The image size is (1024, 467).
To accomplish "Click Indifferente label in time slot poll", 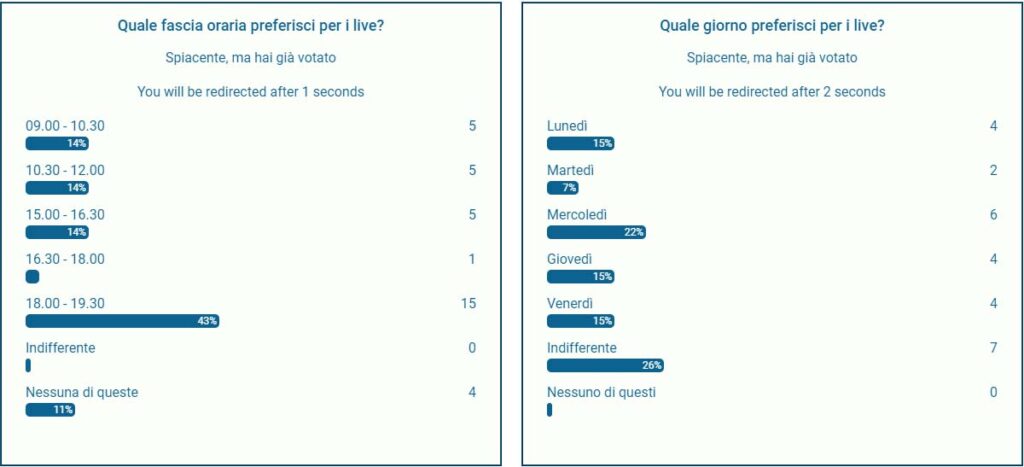I will pos(60,348).
